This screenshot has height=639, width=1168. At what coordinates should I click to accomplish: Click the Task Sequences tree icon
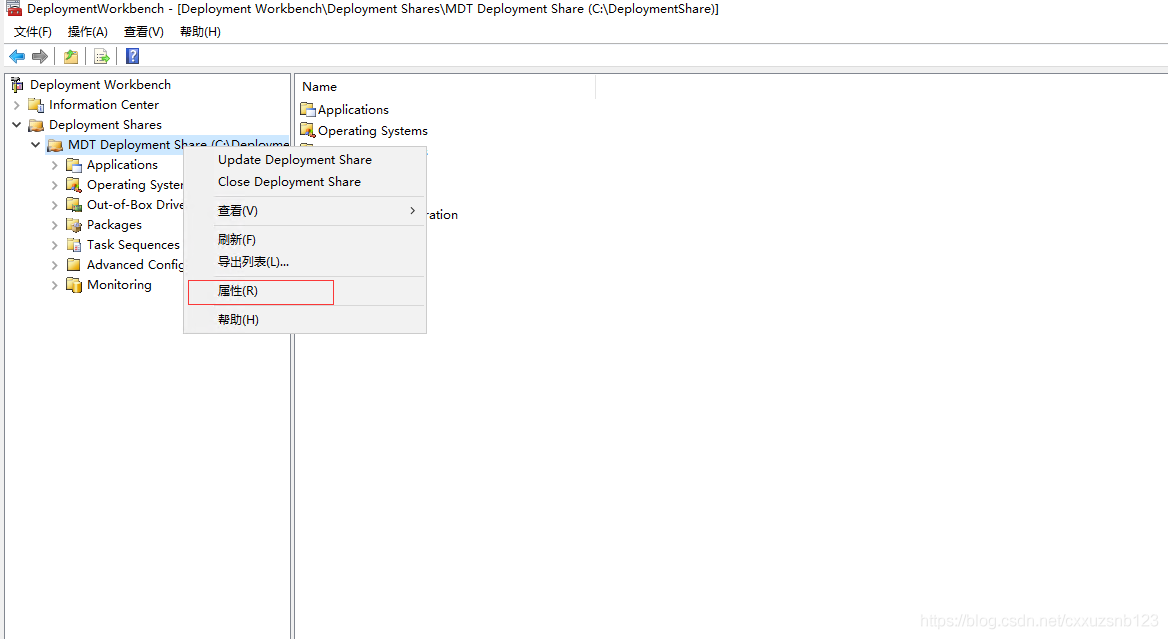[74, 244]
